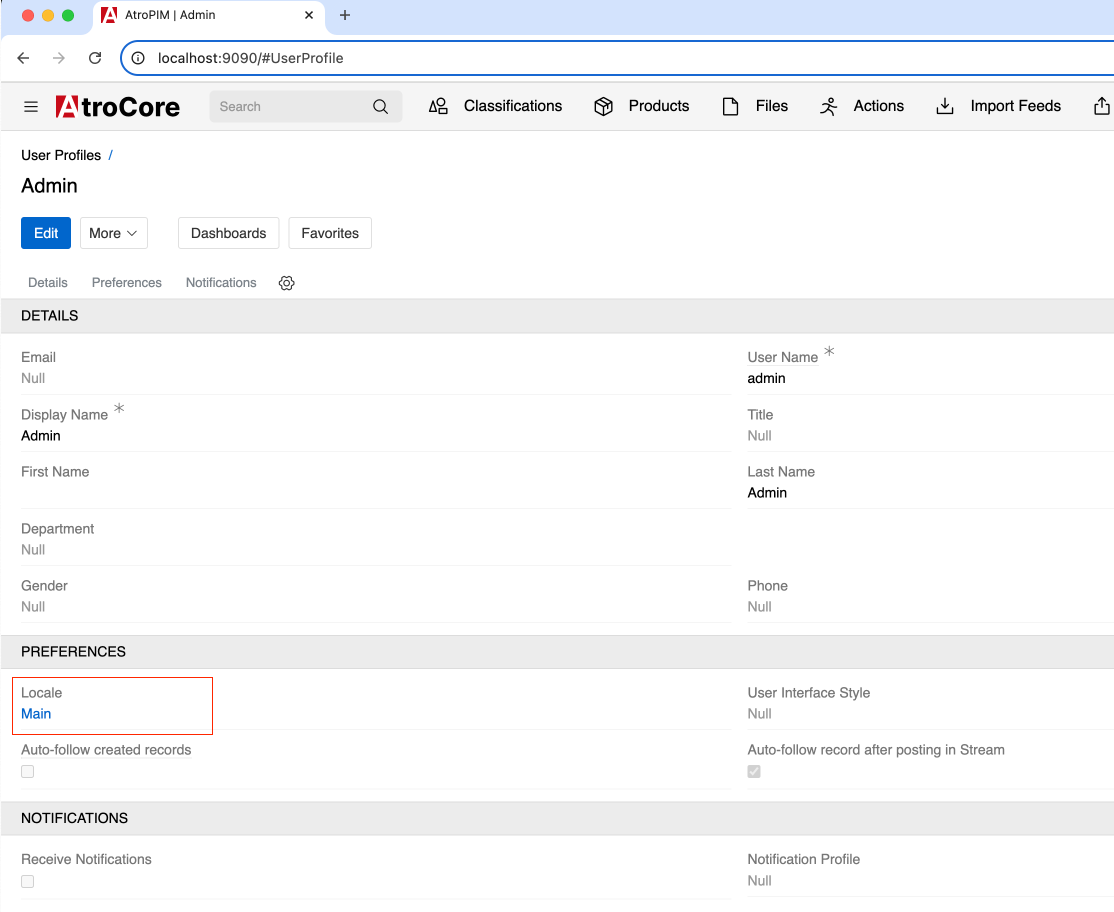Toggle Receive Notifications checkbox
This screenshot has width=1114, height=912.
pos(28,881)
